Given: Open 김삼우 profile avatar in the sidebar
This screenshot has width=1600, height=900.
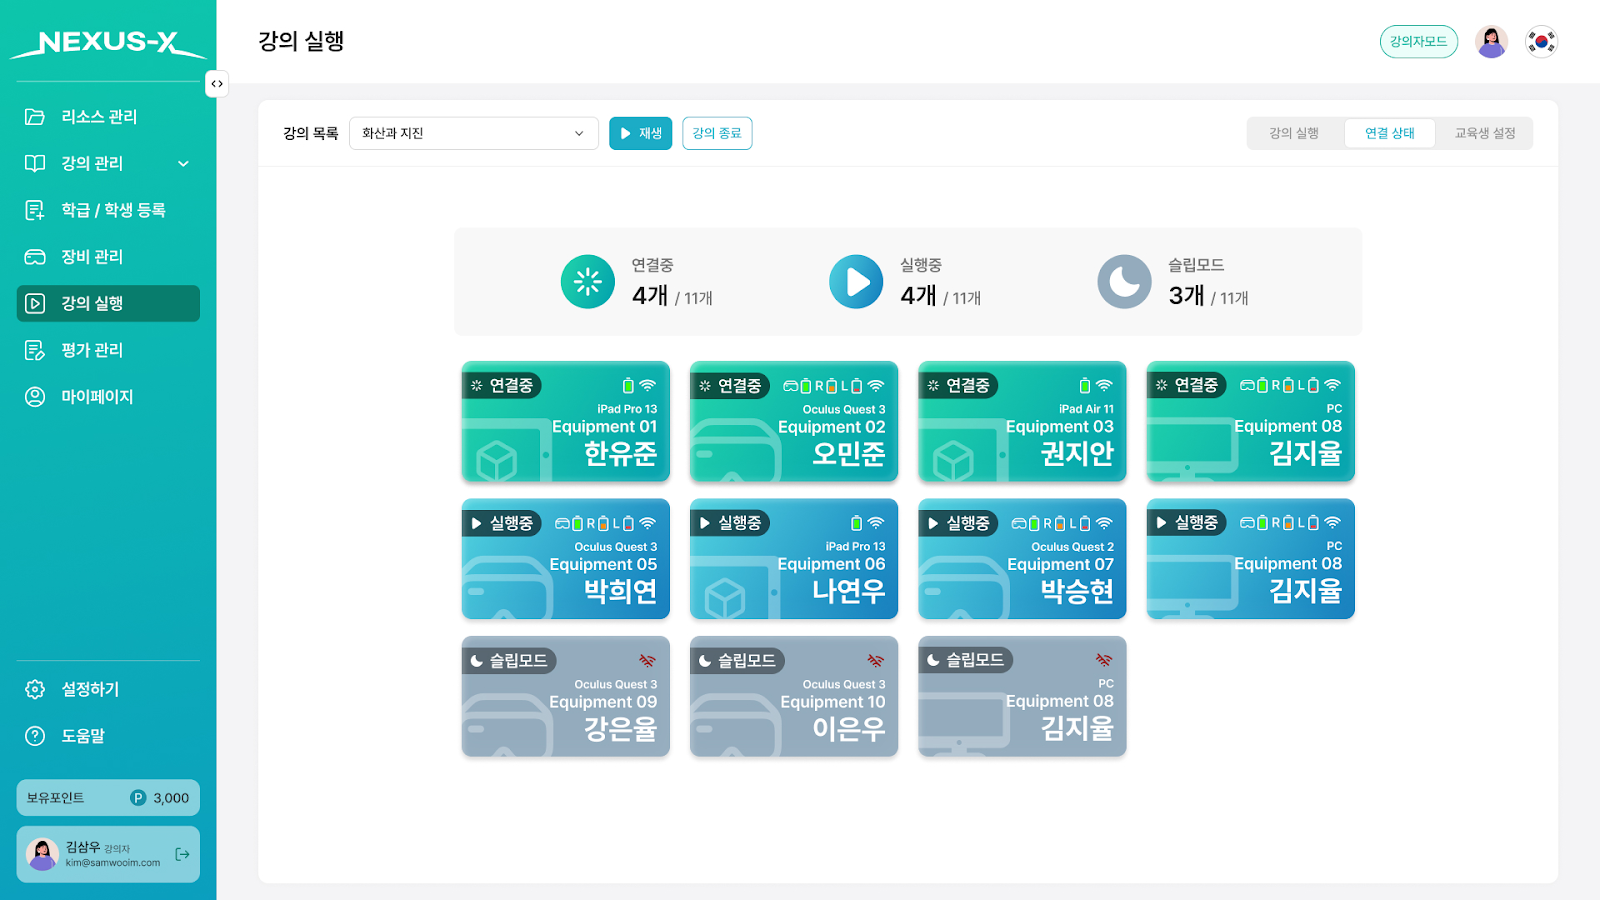Looking at the screenshot, I should (x=42, y=854).
